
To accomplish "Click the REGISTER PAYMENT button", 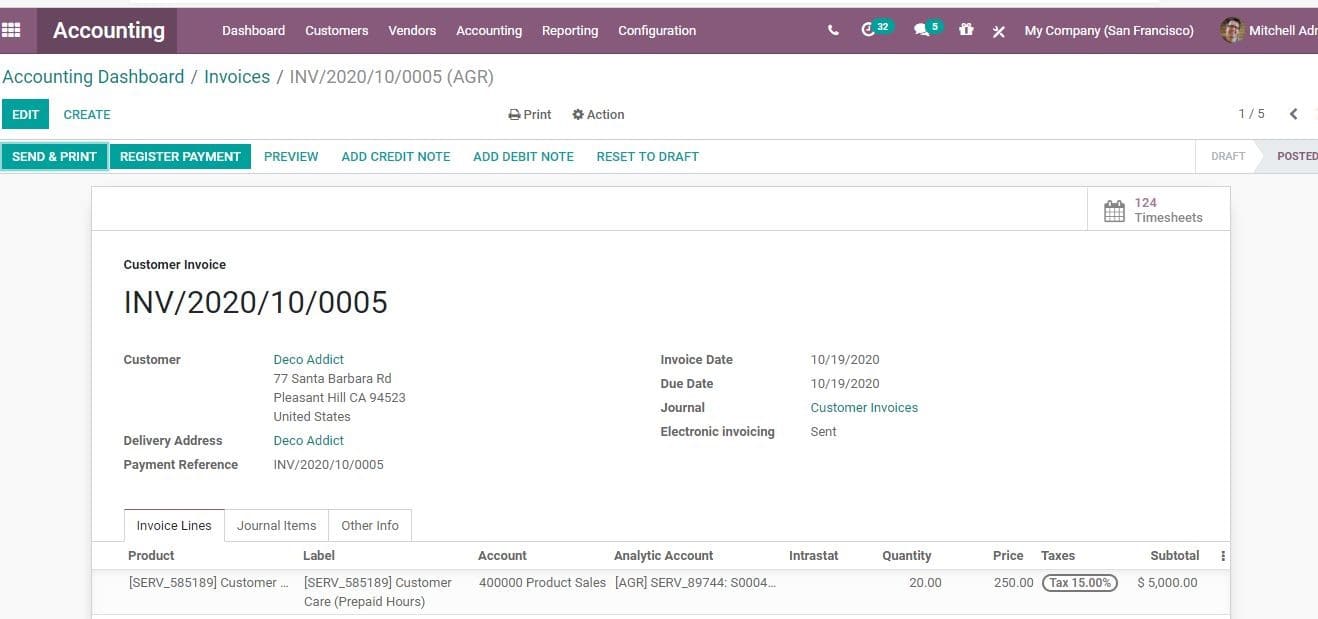I will click(180, 156).
